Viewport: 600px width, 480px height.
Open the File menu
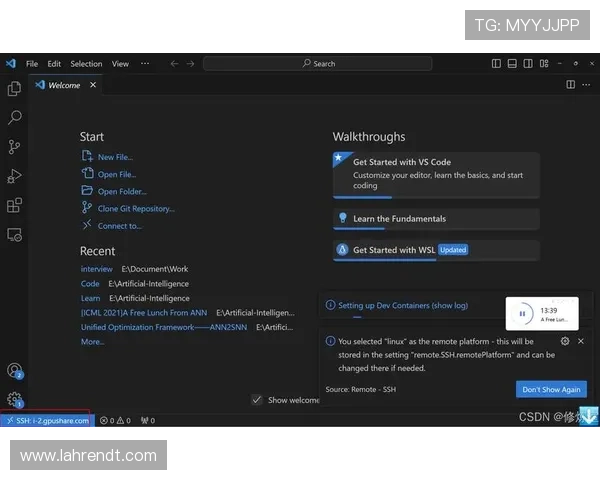click(32, 63)
